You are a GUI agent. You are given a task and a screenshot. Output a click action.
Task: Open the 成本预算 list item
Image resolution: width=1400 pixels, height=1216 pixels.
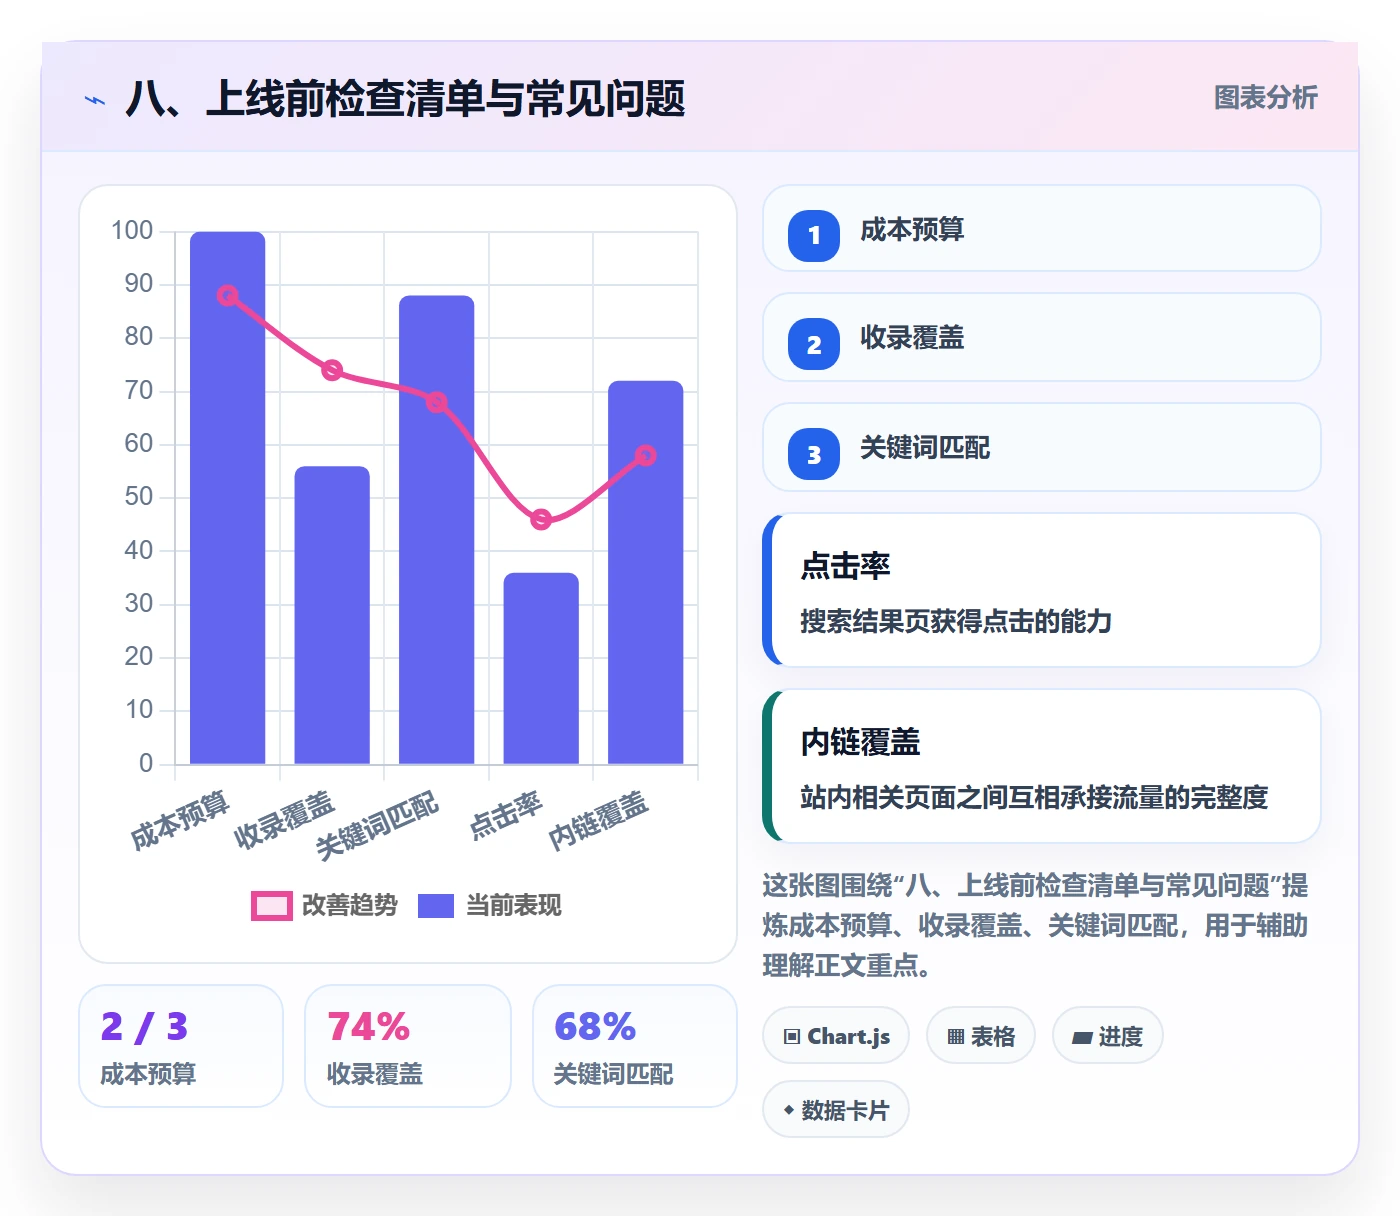1042,229
